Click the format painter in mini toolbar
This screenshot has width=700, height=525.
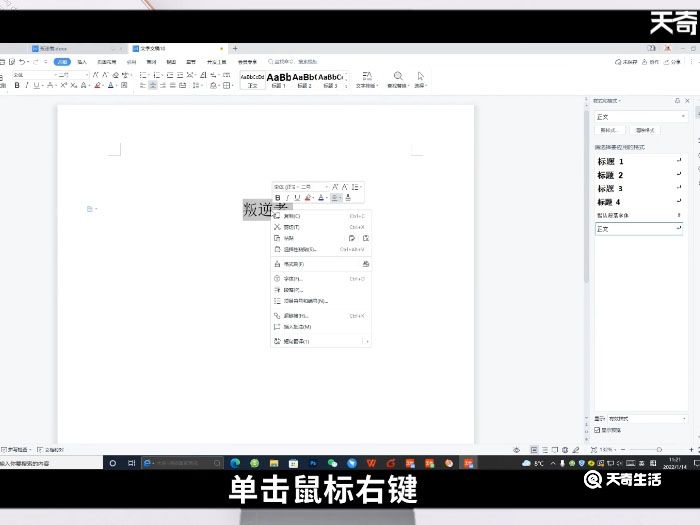348,198
